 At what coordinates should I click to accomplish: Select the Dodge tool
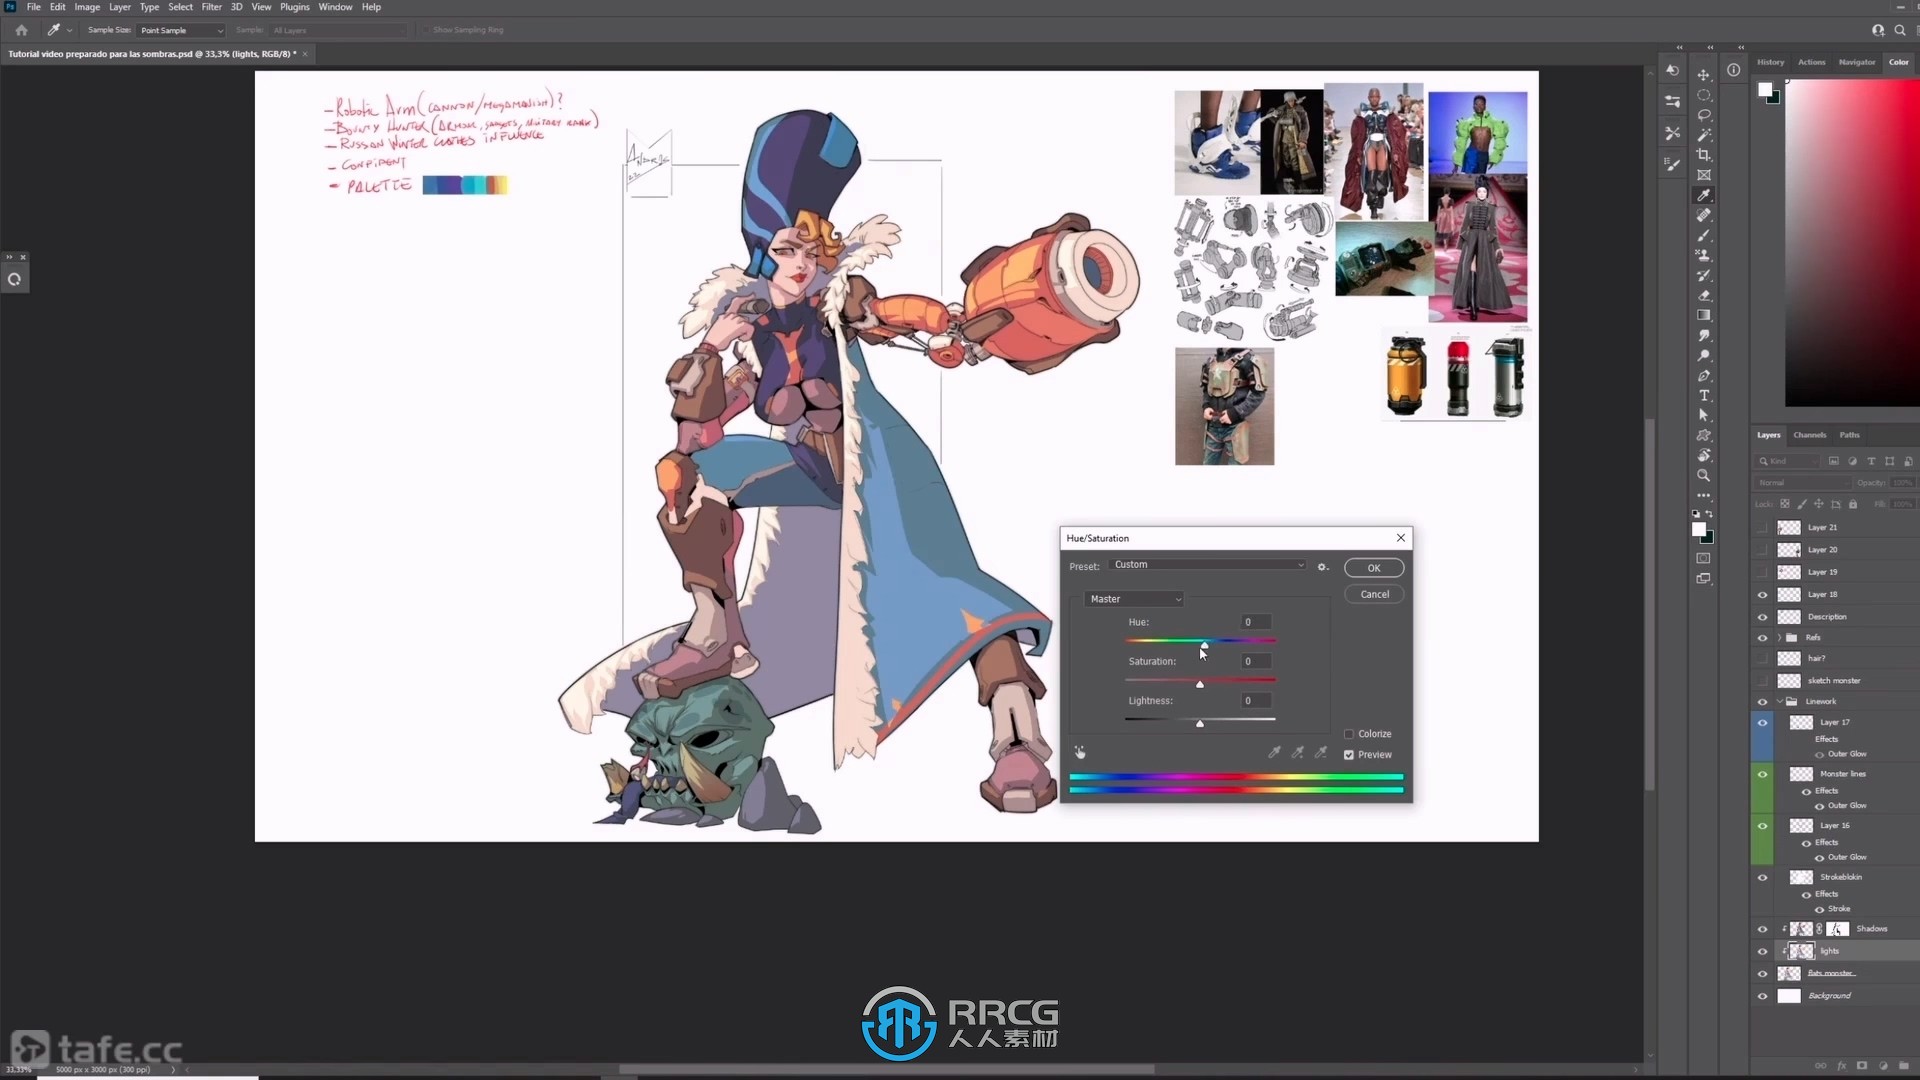1704,356
